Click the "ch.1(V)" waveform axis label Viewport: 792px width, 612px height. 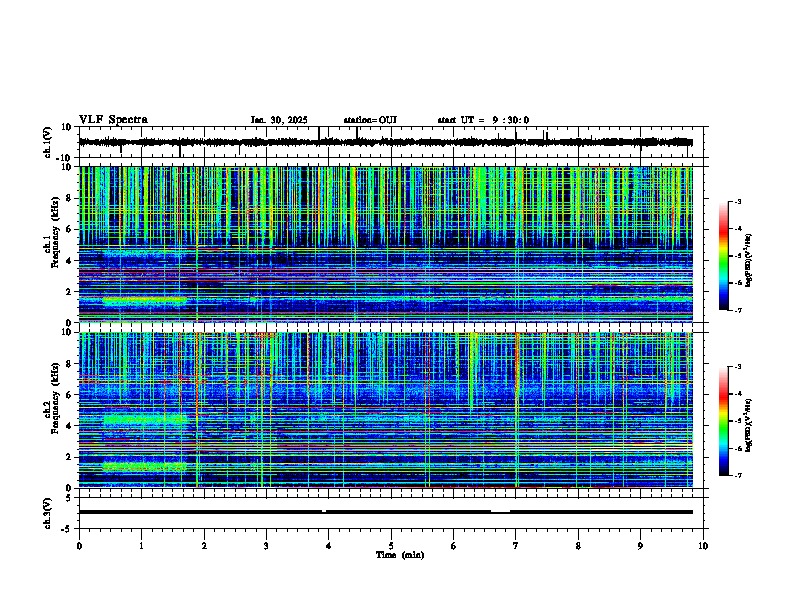pos(48,142)
